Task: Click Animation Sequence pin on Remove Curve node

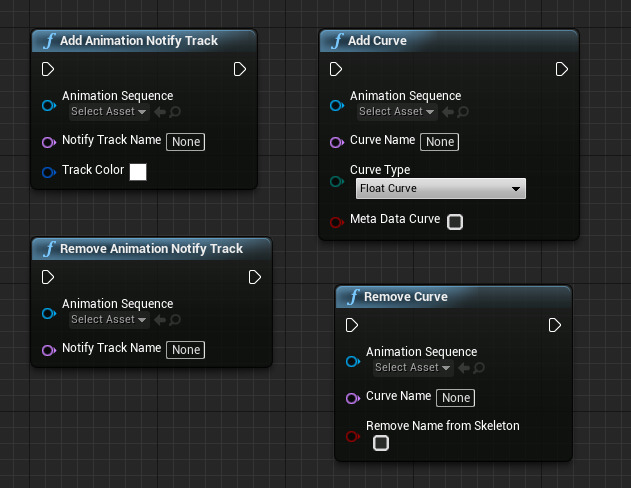Action: [x=351, y=361]
